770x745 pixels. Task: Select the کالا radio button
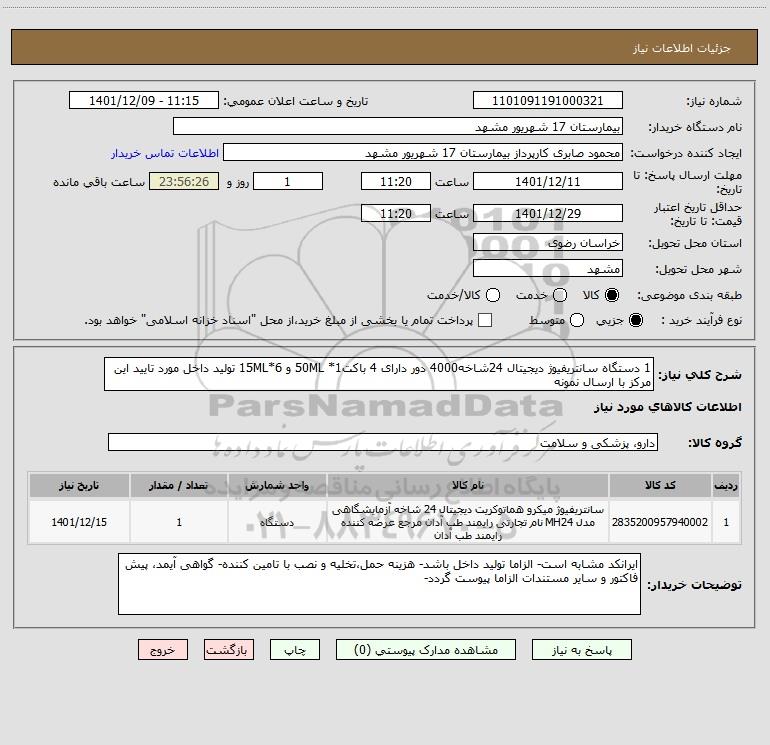pos(612,295)
